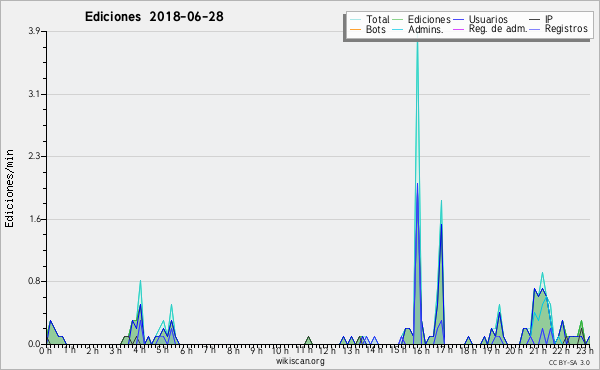Viewport: 600px width, 370px height.
Task: Click the 3.9 y-axis value
Action: [x=34, y=31]
